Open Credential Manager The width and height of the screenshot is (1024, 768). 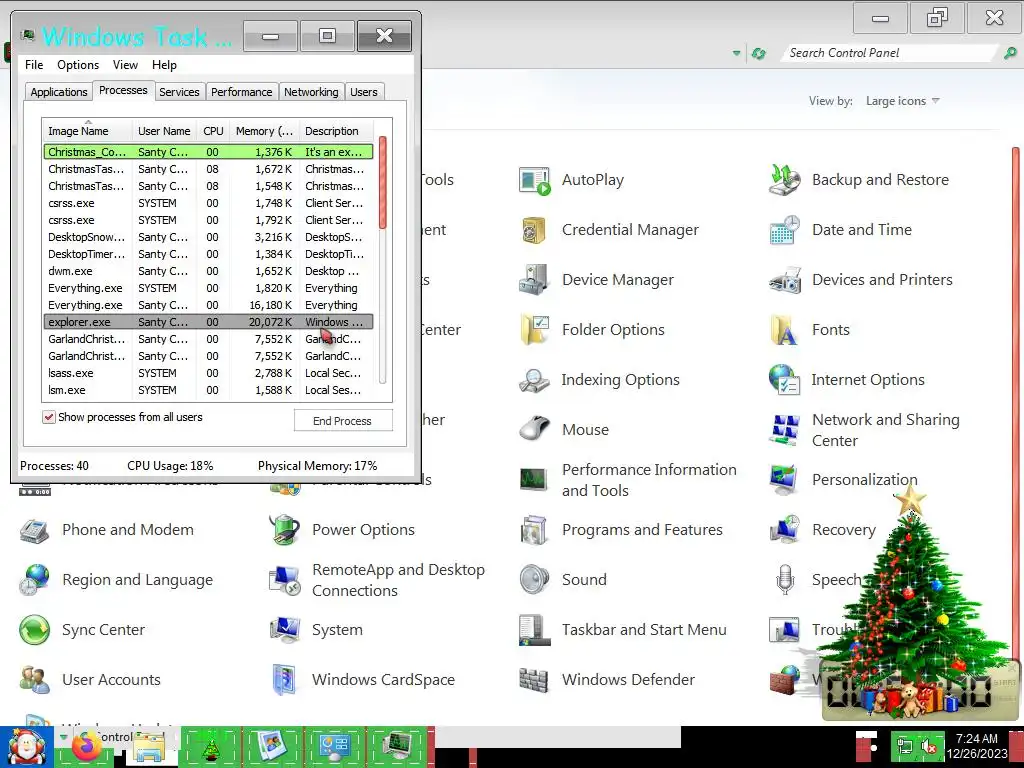[609, 230]
